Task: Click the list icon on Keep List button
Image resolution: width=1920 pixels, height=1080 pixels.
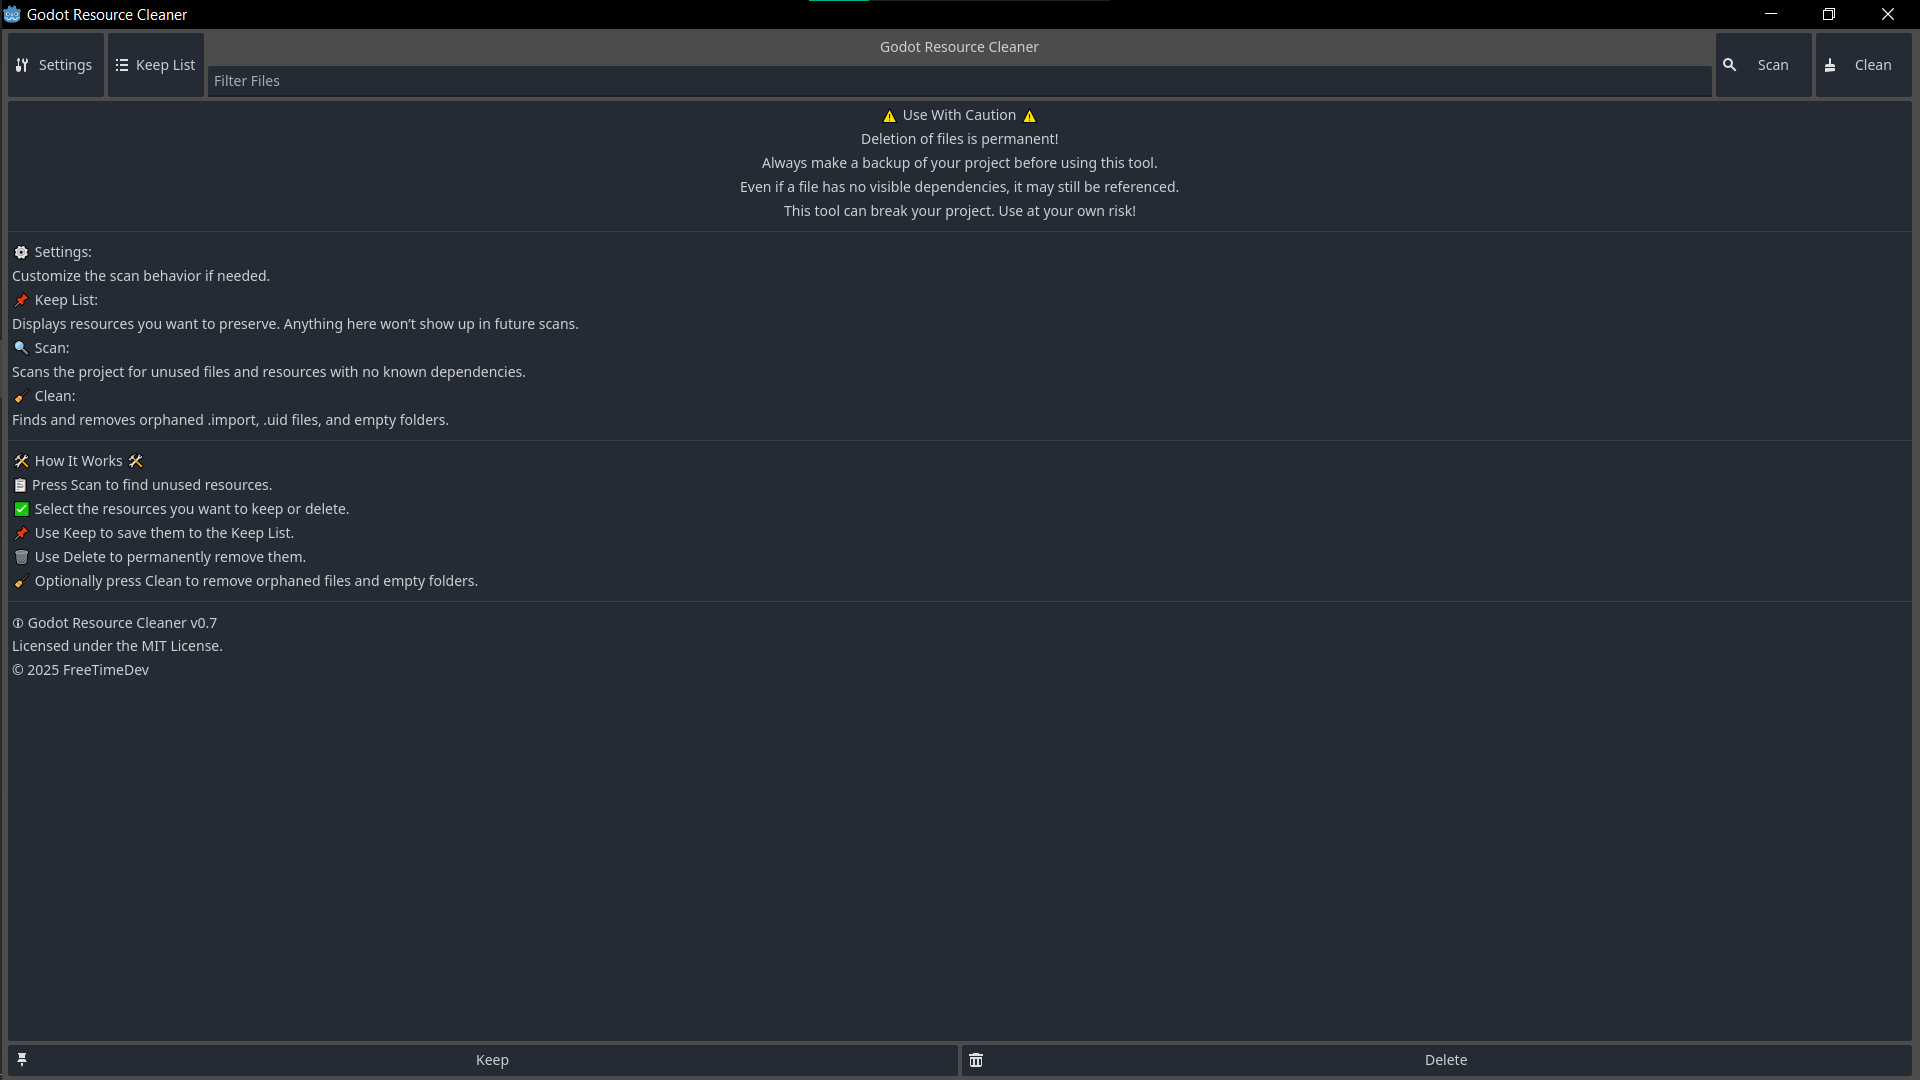Action: pos(122,65)
